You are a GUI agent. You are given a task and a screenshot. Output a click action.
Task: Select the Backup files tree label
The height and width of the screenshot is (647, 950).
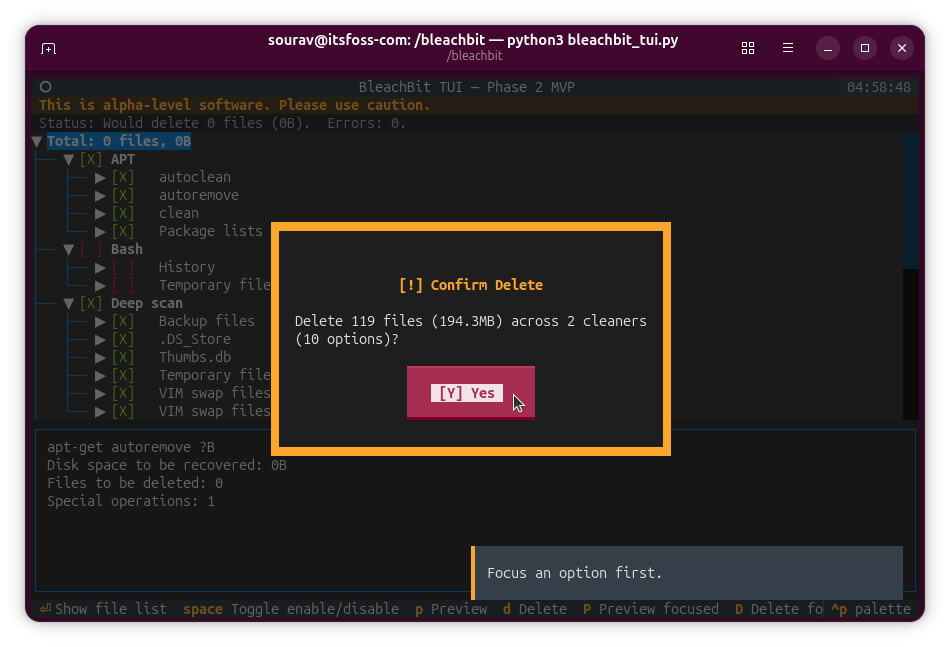(207, 321)
